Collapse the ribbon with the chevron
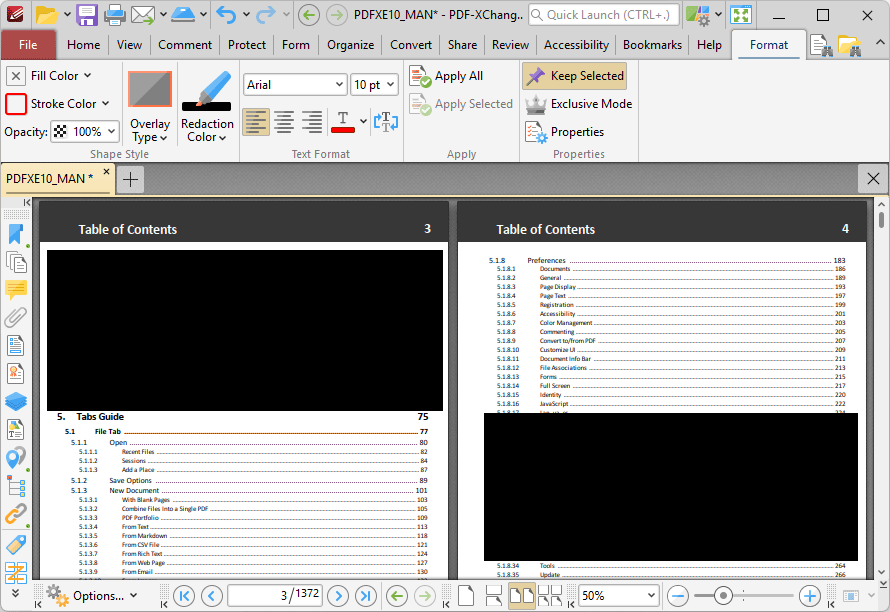890x612 pixels. [880, 43]
